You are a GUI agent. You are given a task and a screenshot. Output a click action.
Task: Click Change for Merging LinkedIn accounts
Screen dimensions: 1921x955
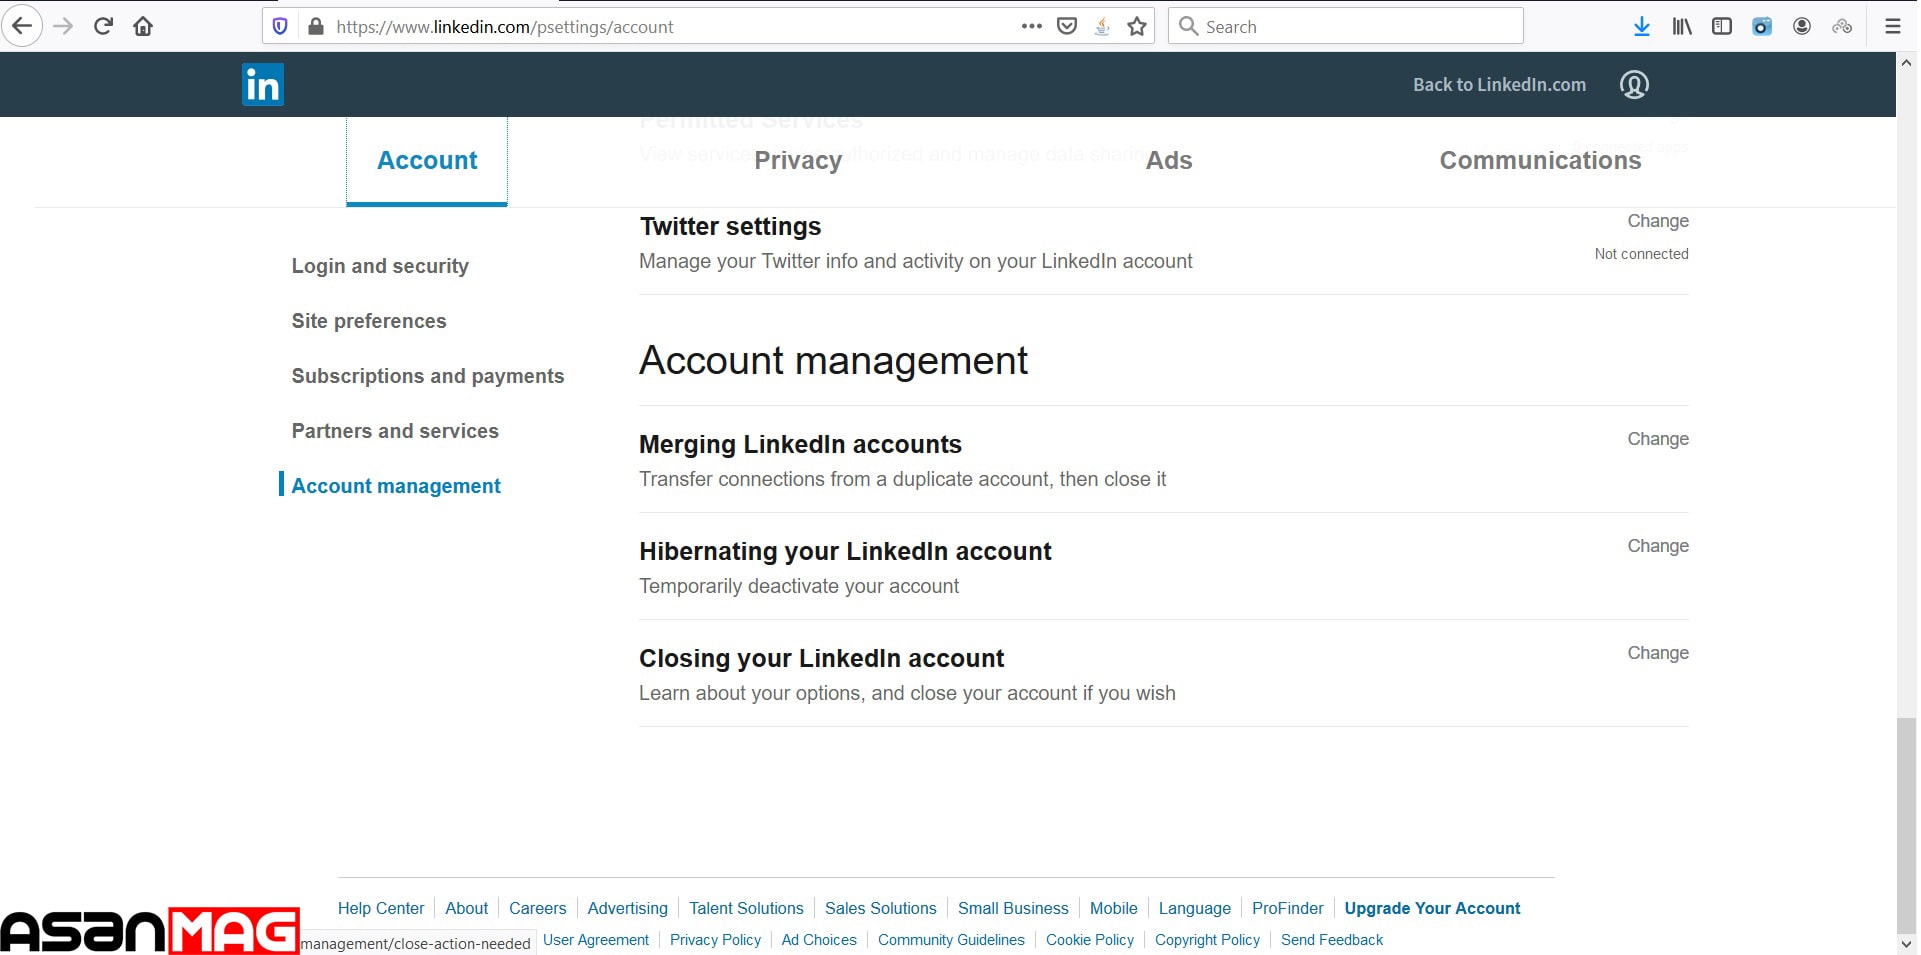pyautogui.click(x=1658, y=439)
